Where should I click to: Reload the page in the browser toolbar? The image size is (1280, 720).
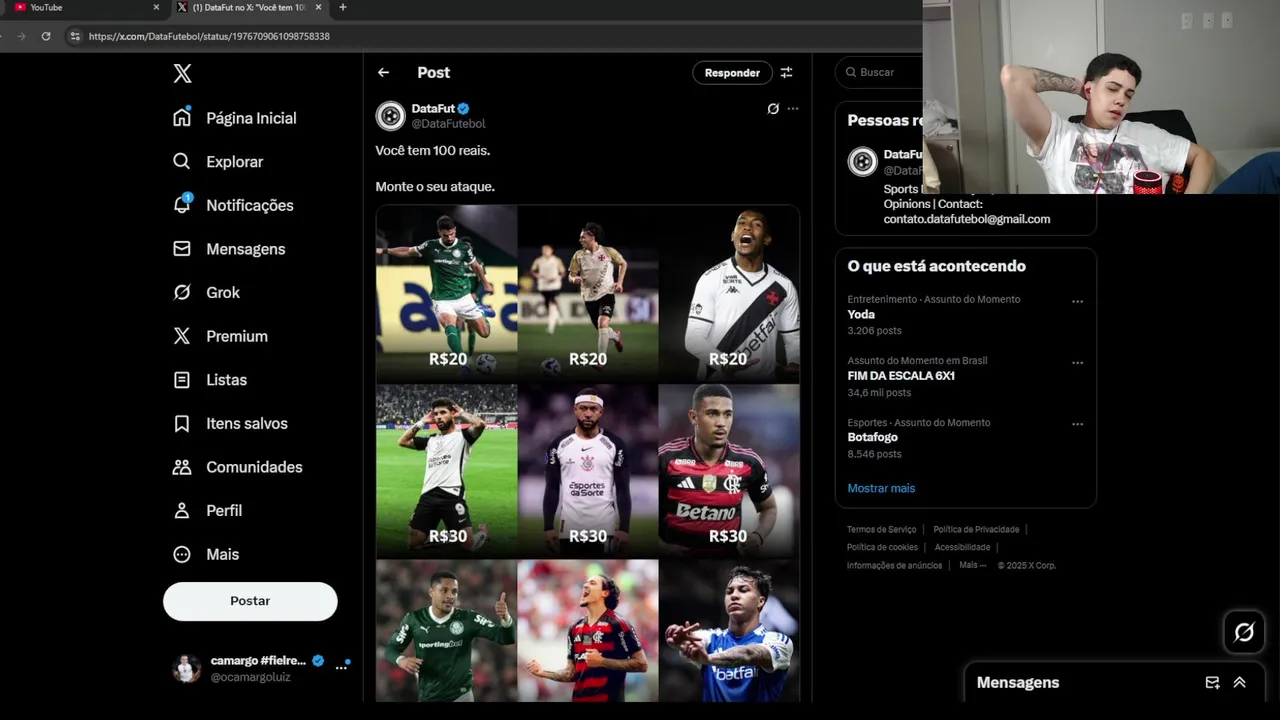46,36
